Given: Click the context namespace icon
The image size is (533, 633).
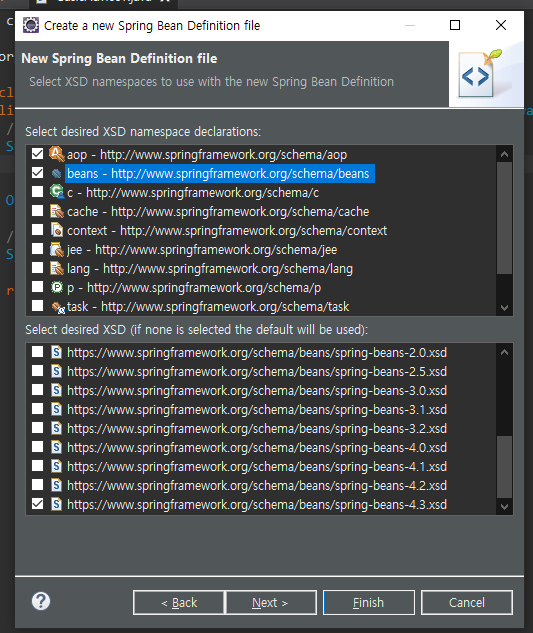Looking at the screenshot, I should (57, 230).
